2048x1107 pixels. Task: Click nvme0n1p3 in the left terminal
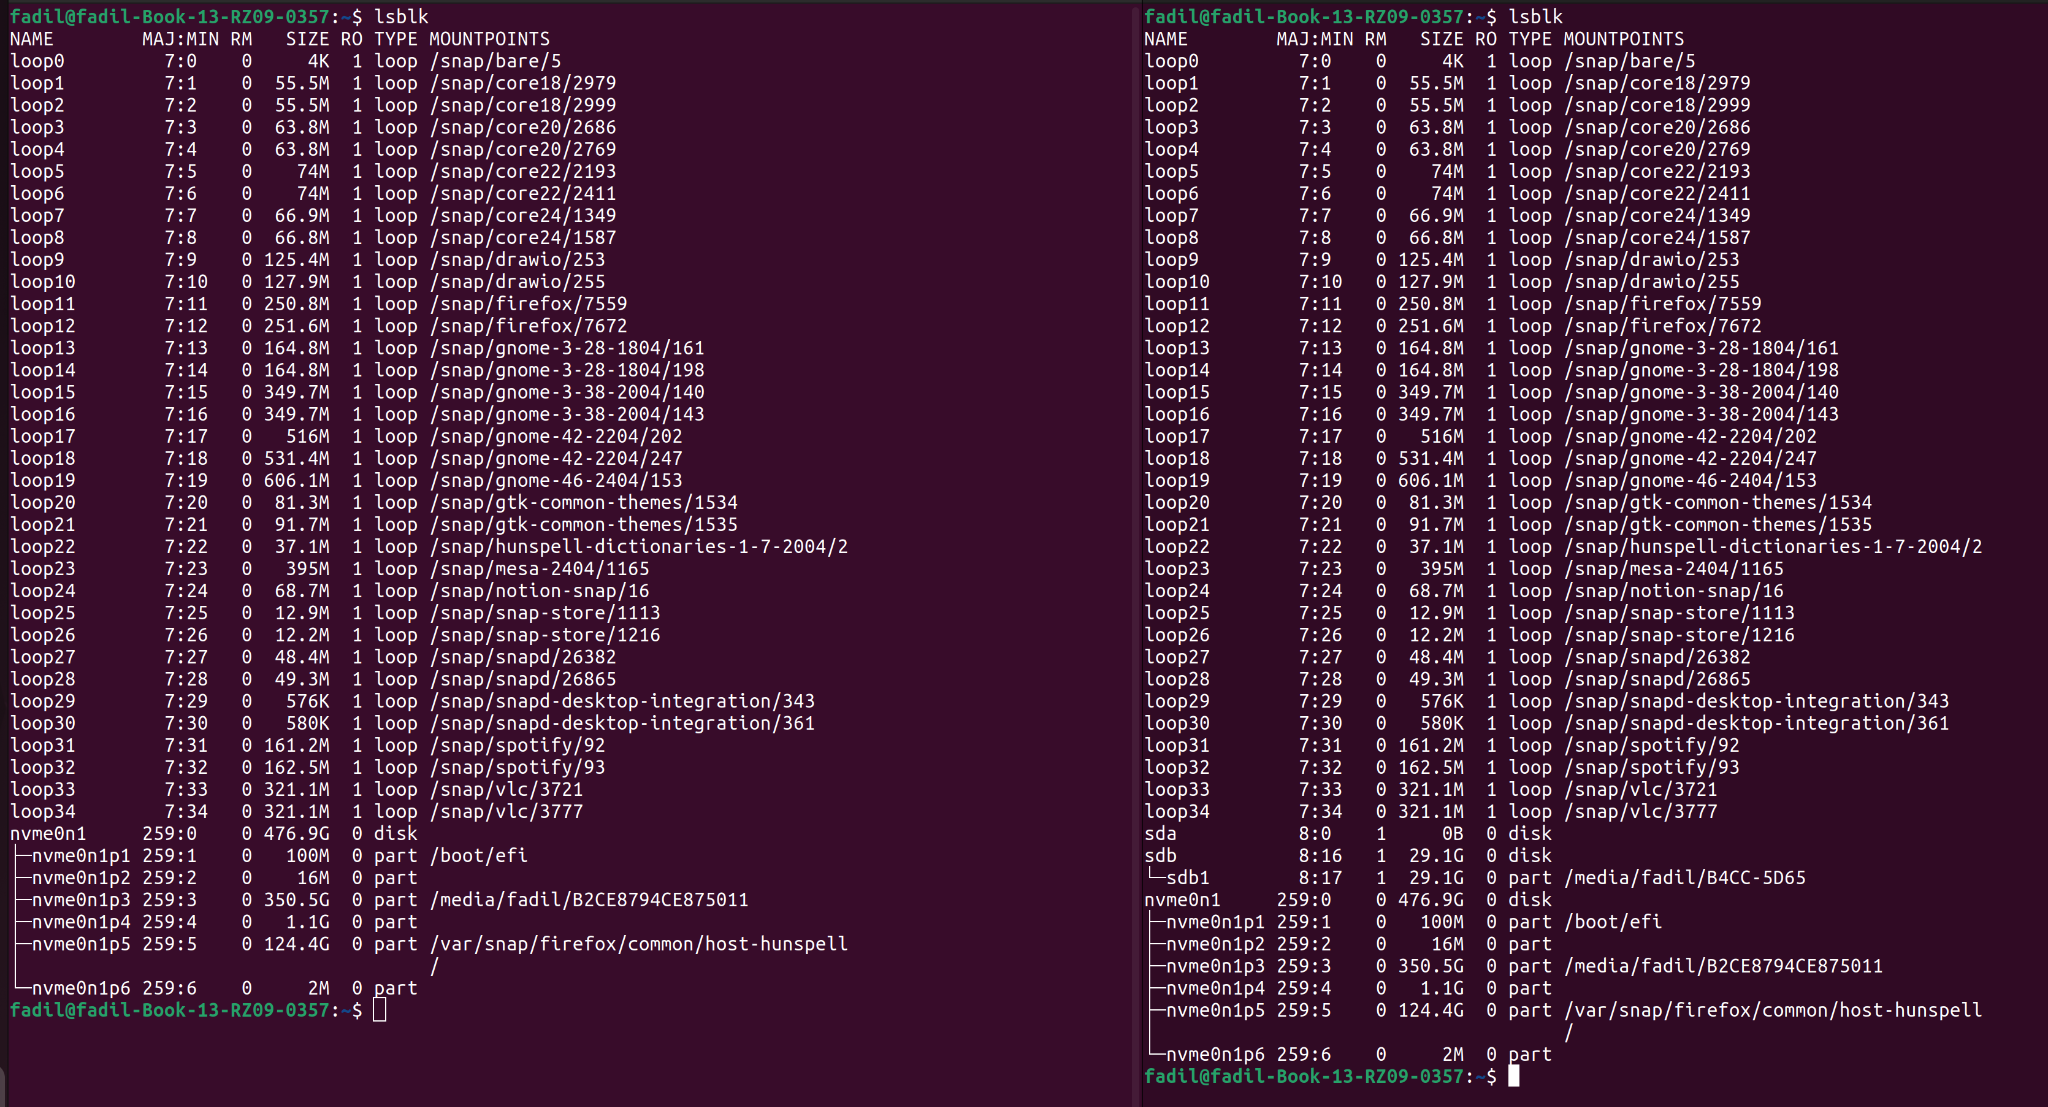point(81,900)
